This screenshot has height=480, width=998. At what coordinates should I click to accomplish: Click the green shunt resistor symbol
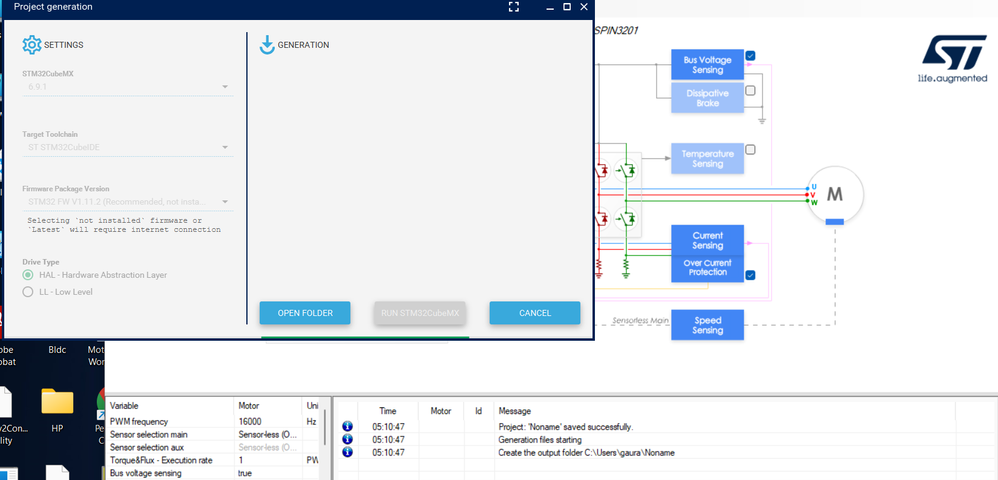[626, 265]
